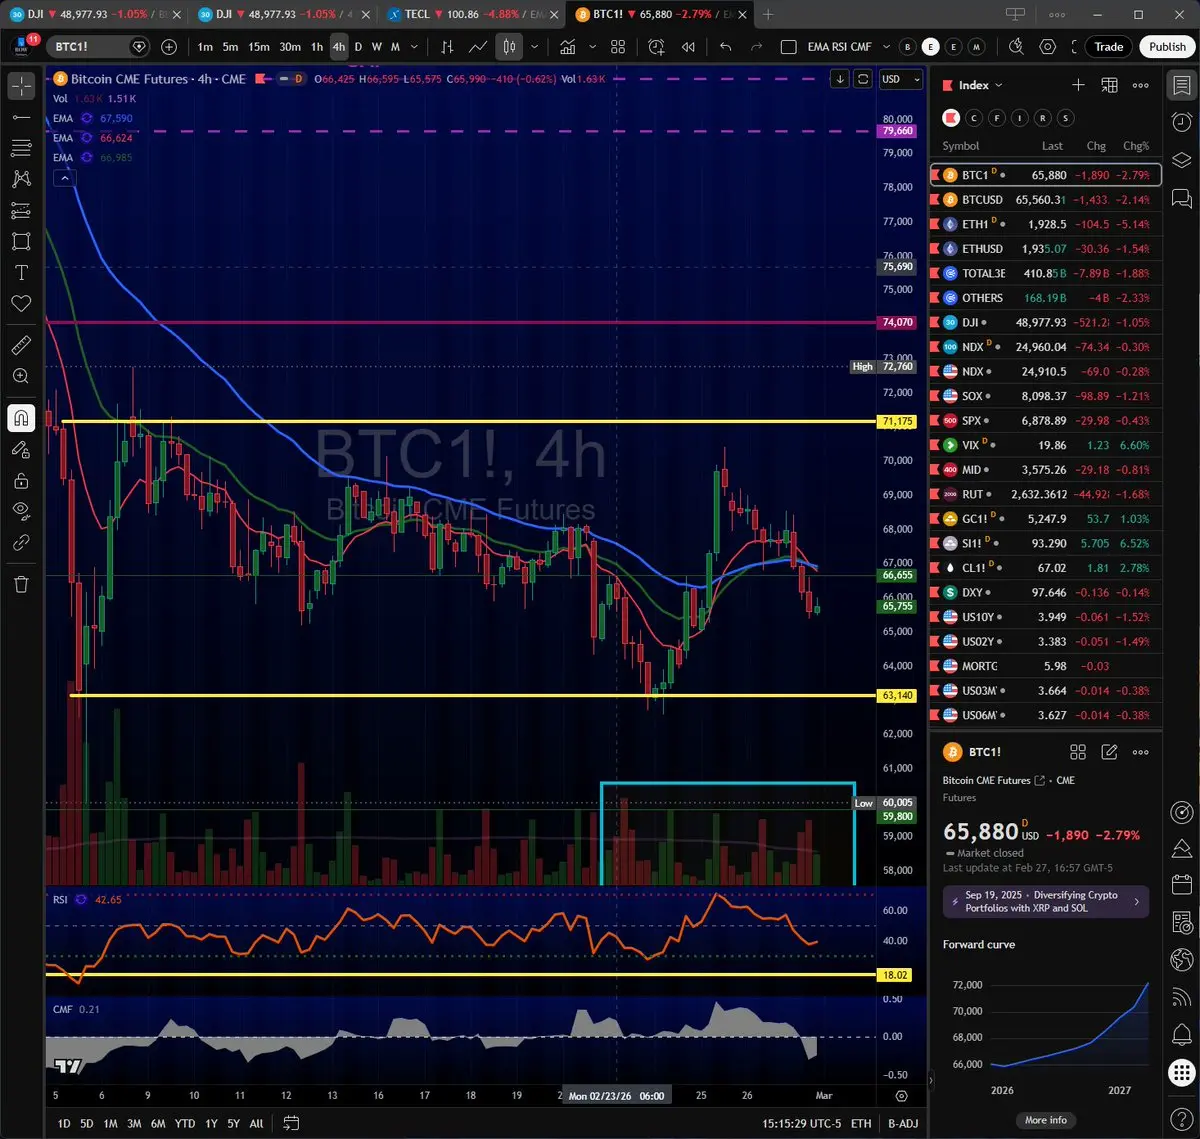The height and width of the screenshot is (1139, 1200).
Task: Open the quick search lightning icon
Action: [x=1017, y=47]
